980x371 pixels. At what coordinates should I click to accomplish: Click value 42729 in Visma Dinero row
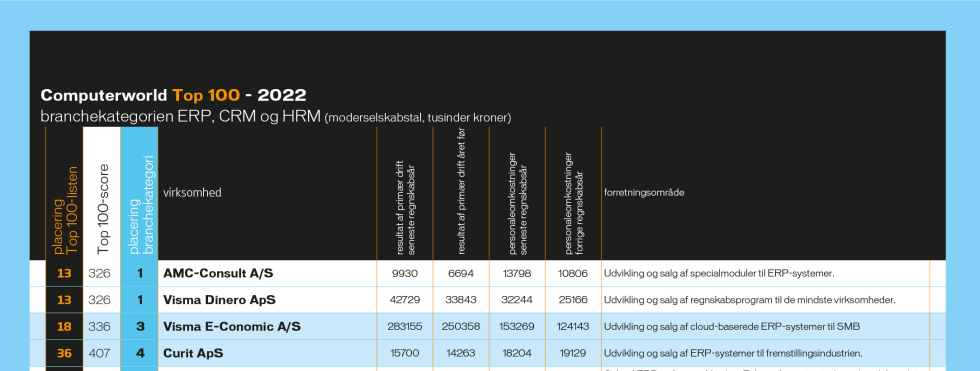(x=404, y=300)
